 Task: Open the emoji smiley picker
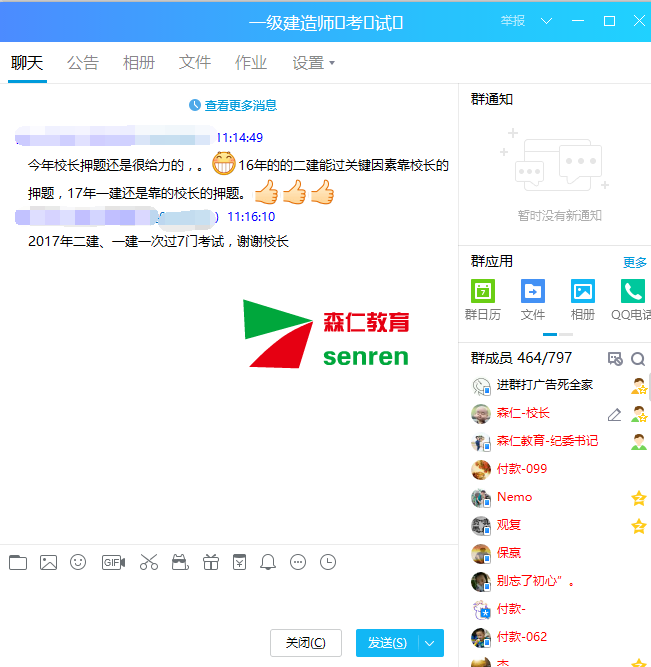(78, 562)
